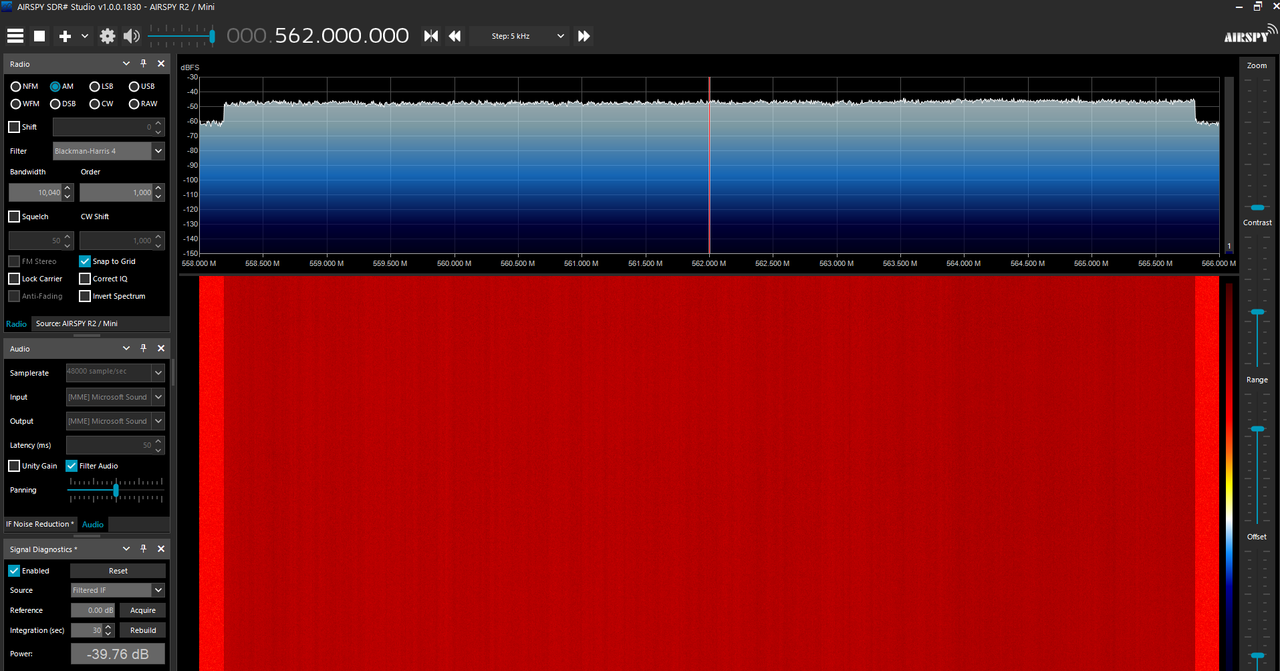Adjust the Panning slider
Image resolution: width=1280 pixels, height=671 pixels.
point(115,490)
